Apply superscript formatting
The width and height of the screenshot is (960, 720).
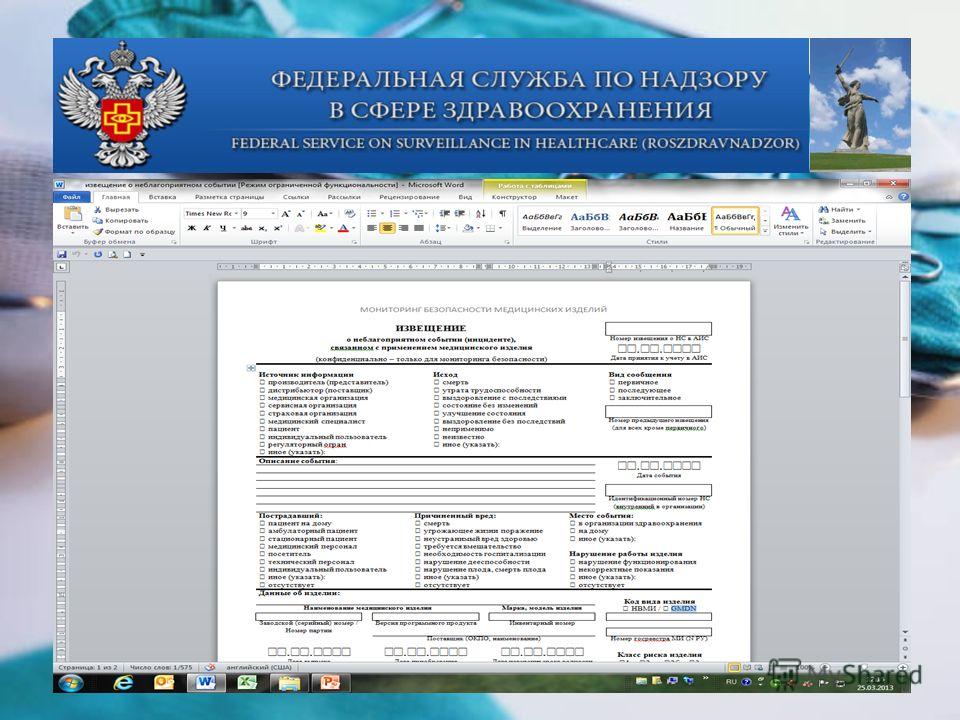(x=277, y=228)
